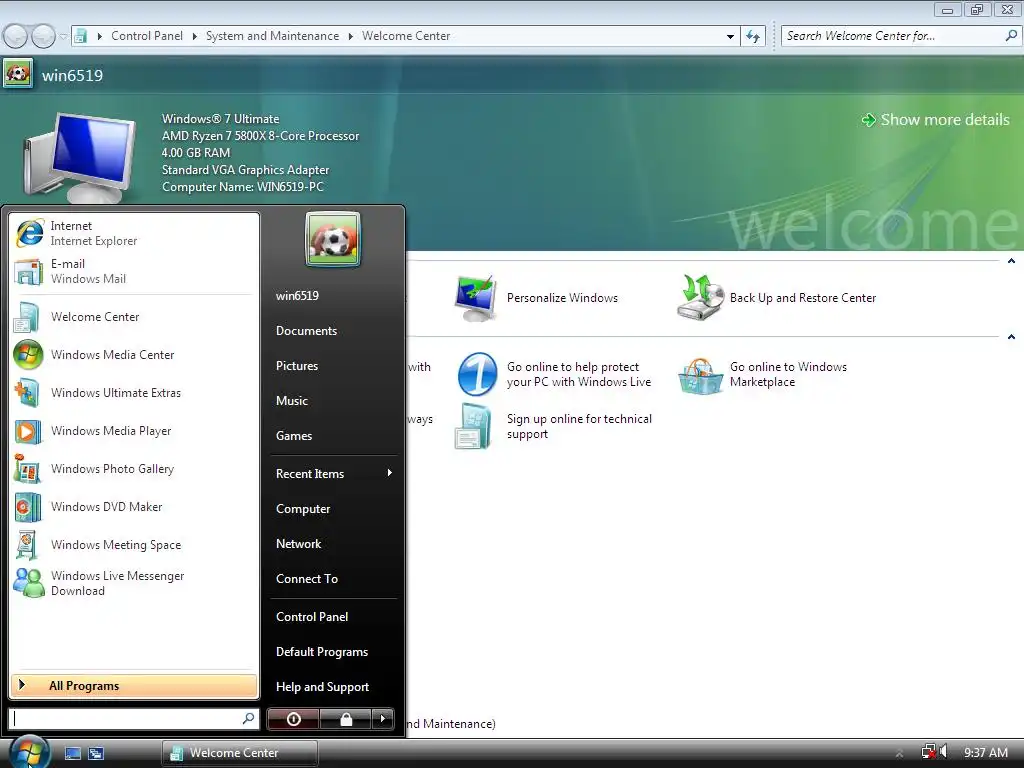Click the Forward navigation button
This screenshot has height=768, width=1024.
click(44, 37)
